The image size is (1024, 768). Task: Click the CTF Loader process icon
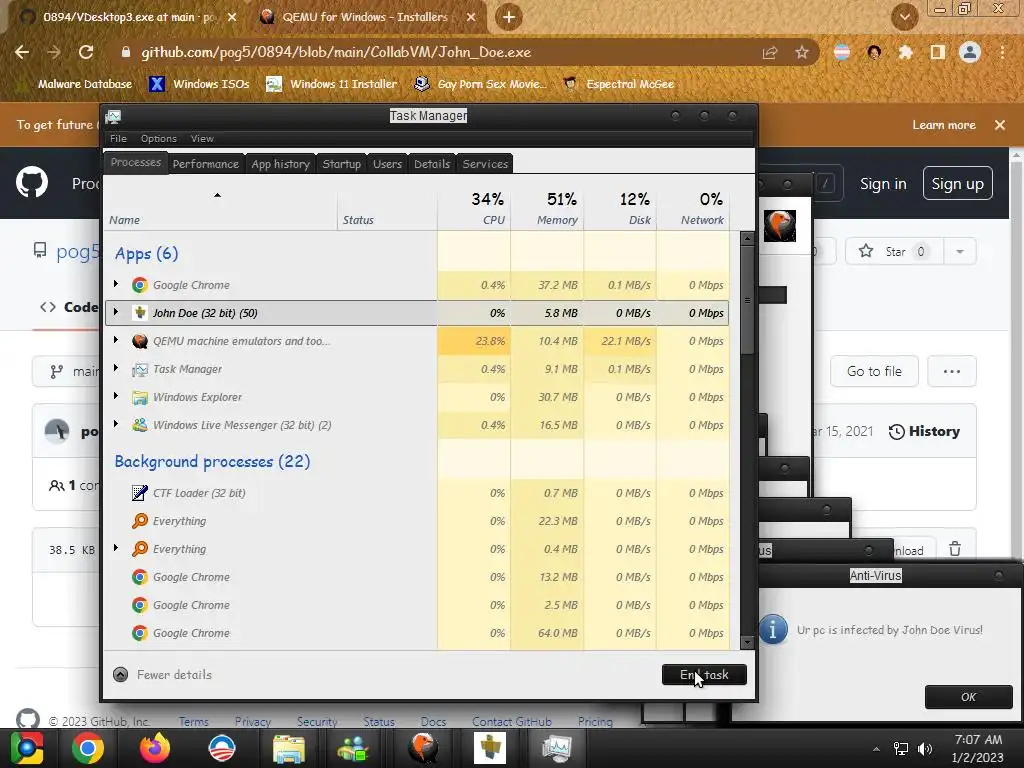tap(139, 493)
